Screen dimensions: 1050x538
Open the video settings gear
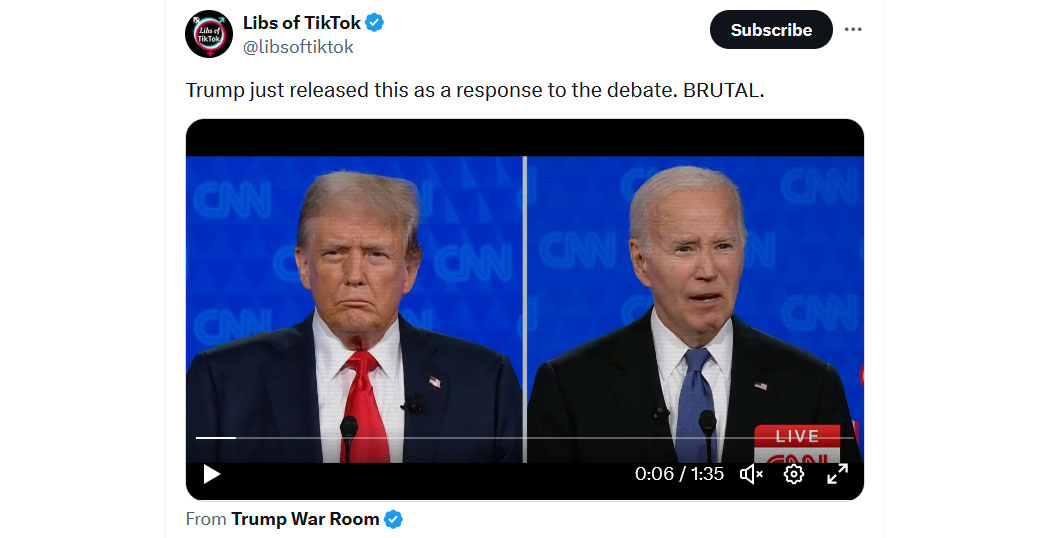tap(794, 474)
